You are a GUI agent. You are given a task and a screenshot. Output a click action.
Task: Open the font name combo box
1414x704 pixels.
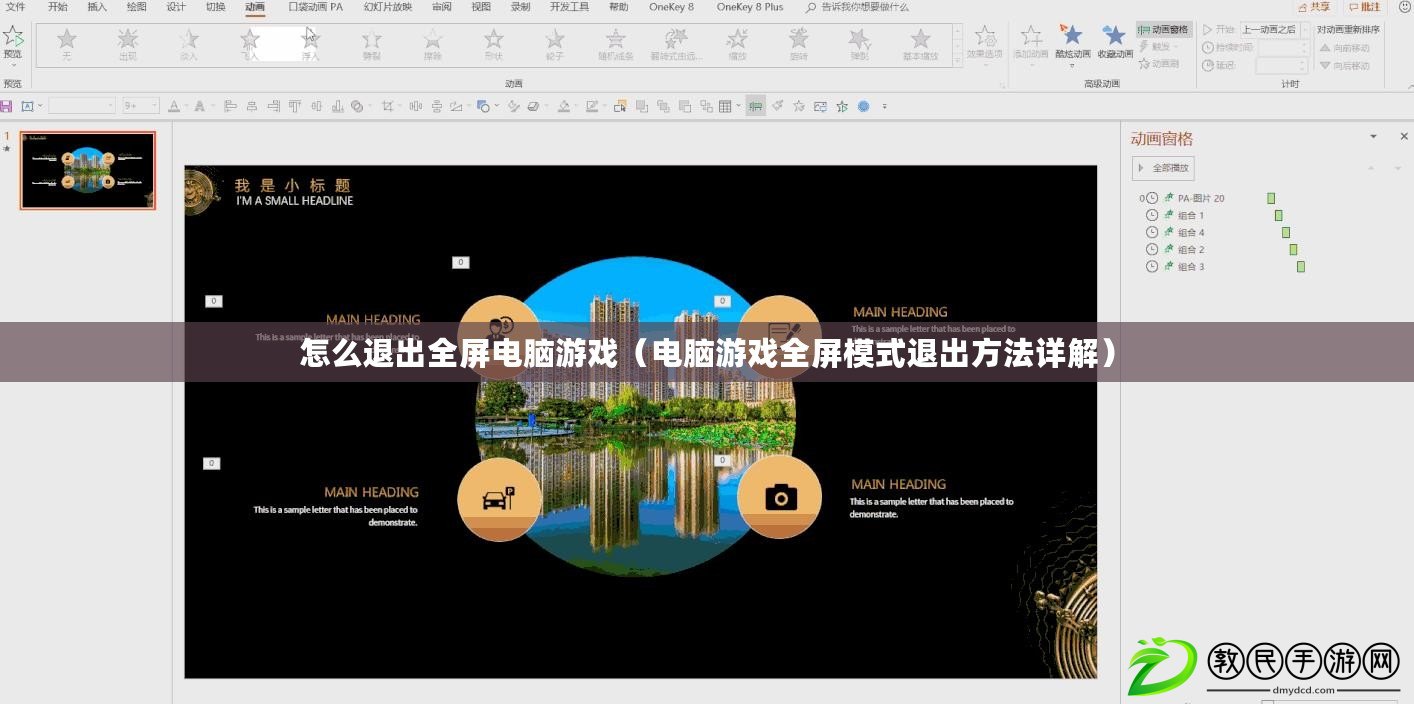[x=82, y=106]
